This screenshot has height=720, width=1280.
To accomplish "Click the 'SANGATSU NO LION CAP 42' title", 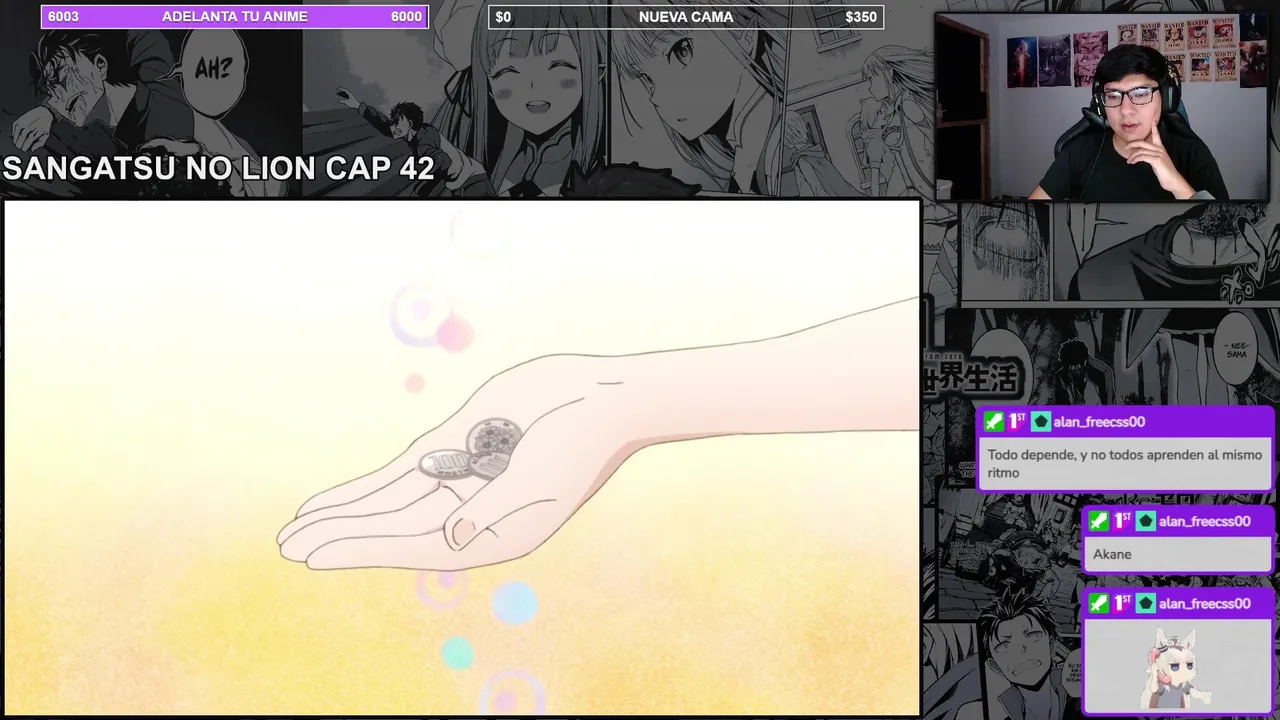I will point(219,168).
